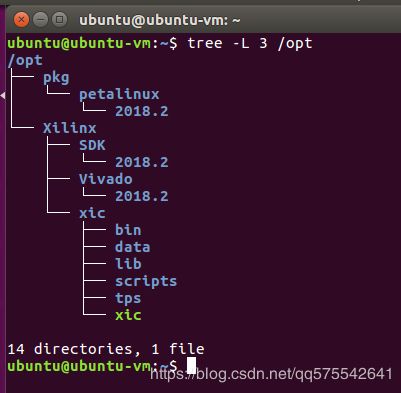This screenshot has height=393, width=401.
Task: Select the Vivado directory entry
Action: (106, 179)
